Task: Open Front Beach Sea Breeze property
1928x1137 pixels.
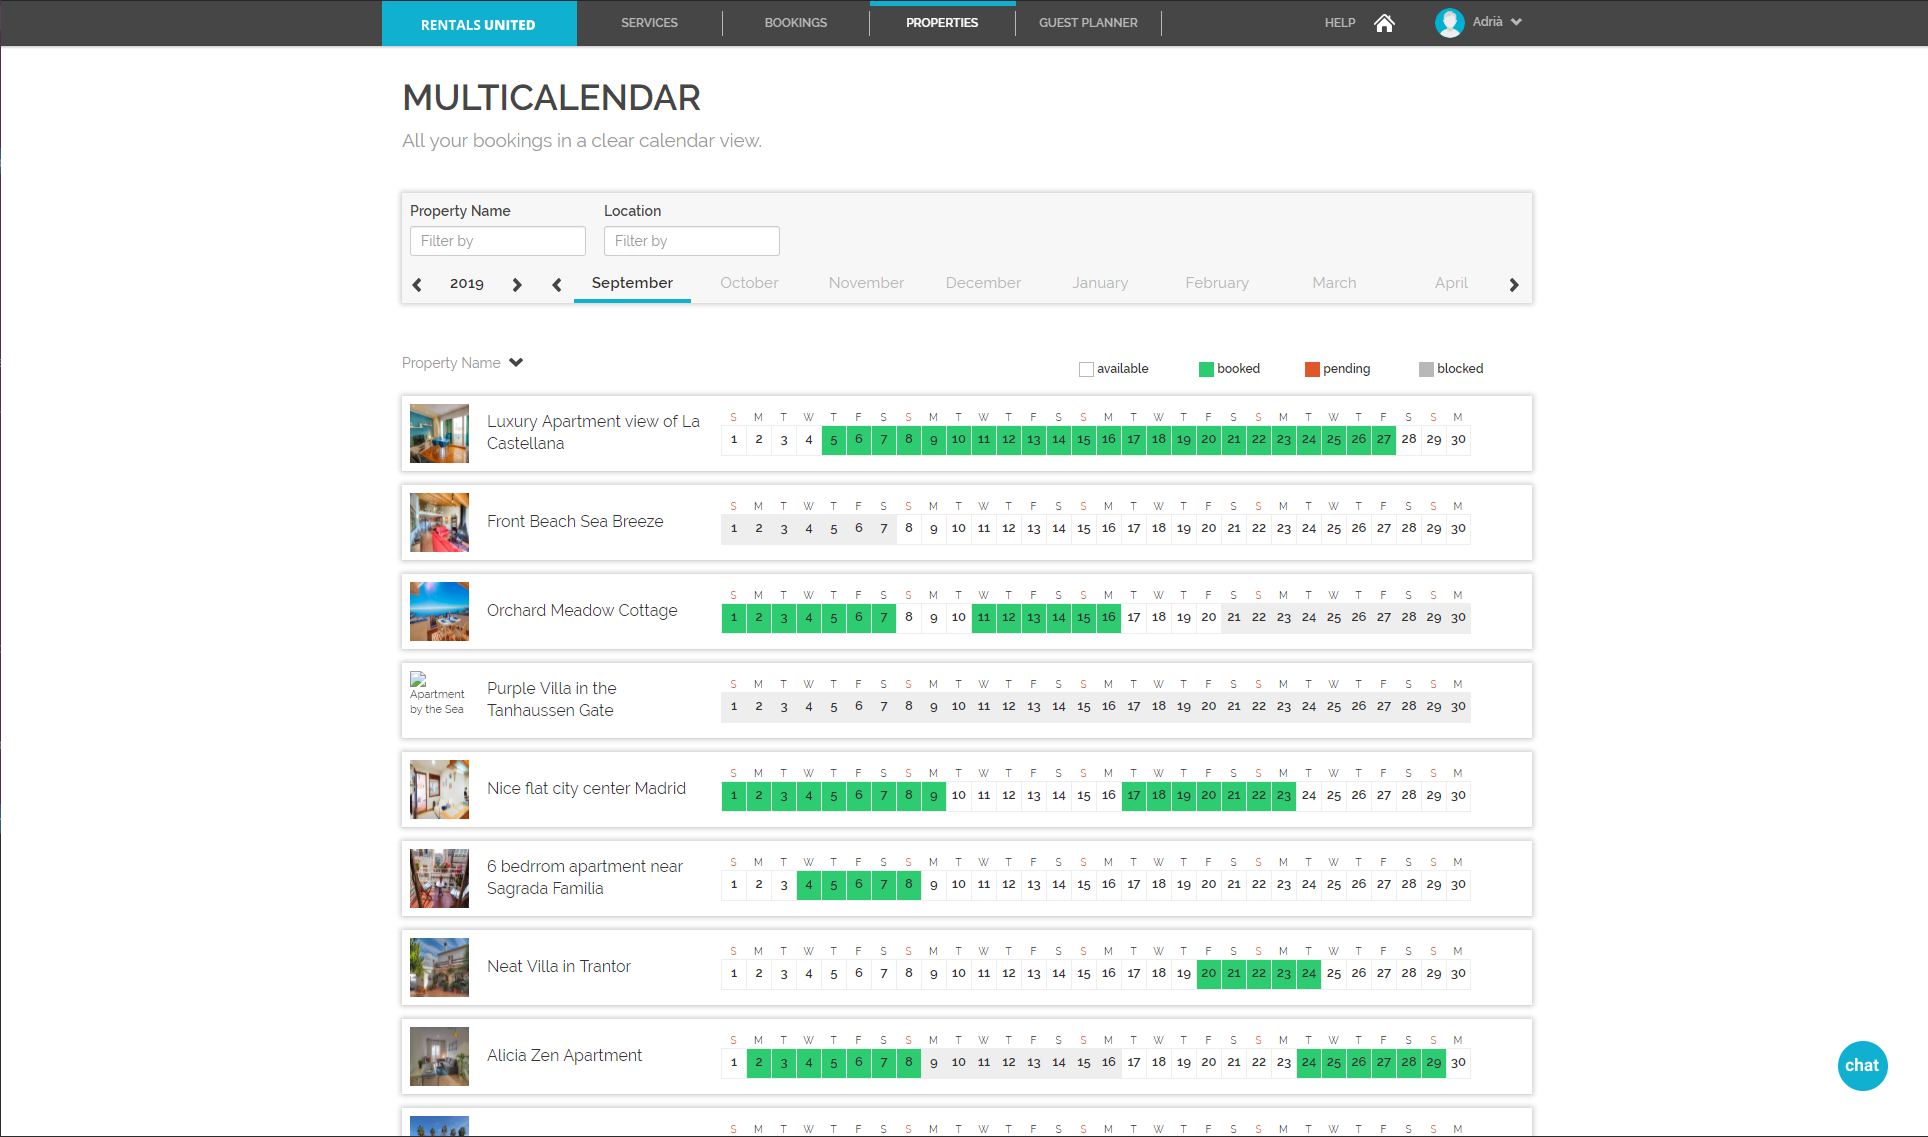Action: 575,521
